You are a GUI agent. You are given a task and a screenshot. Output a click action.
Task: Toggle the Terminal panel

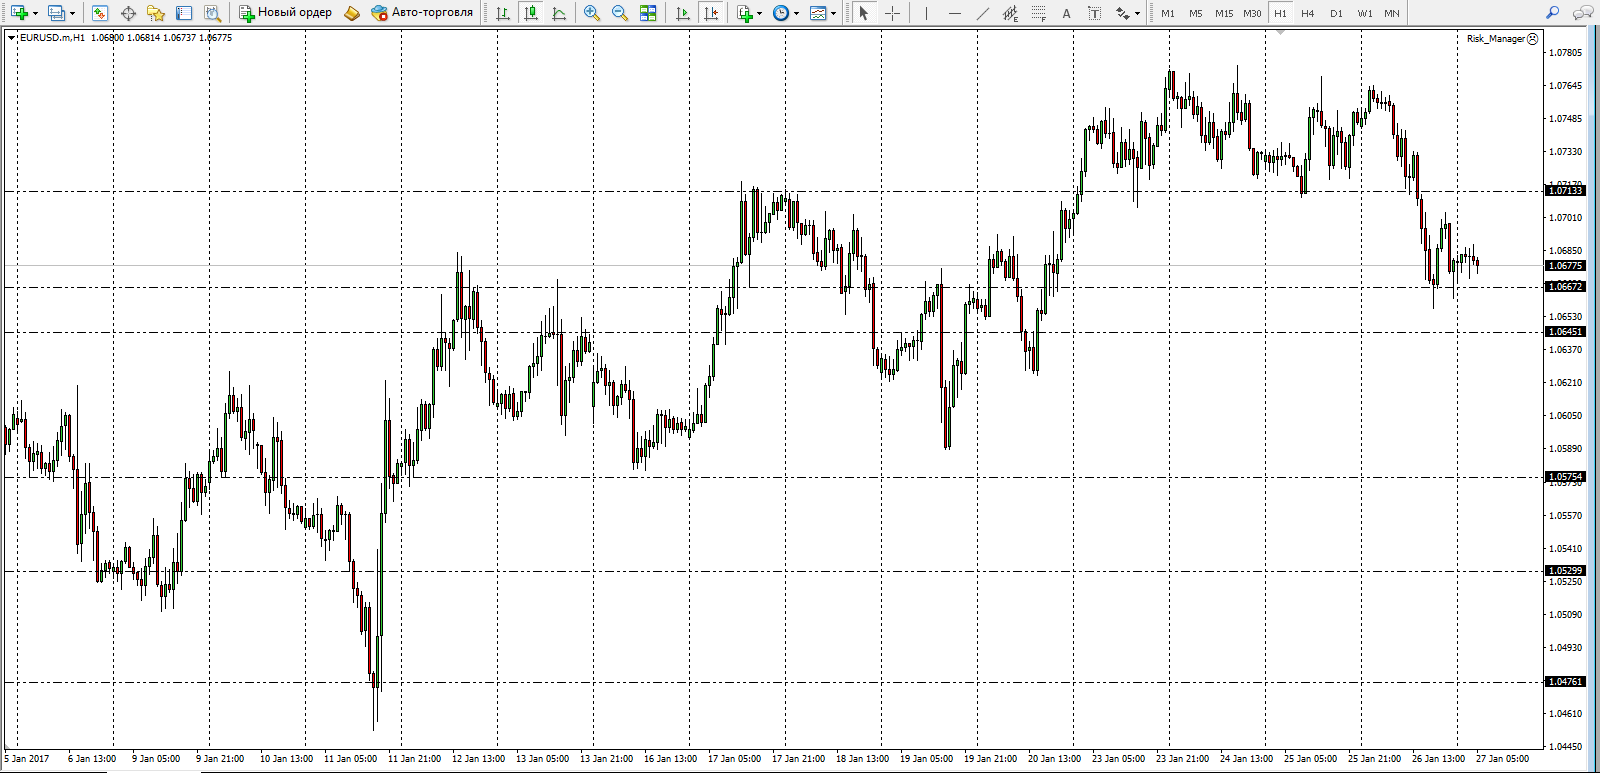click(184, 13)
